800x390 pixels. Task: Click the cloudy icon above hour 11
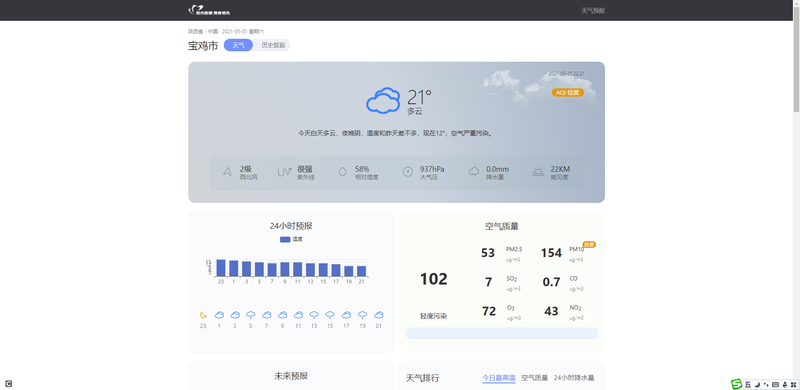click(x=298, y=315)
